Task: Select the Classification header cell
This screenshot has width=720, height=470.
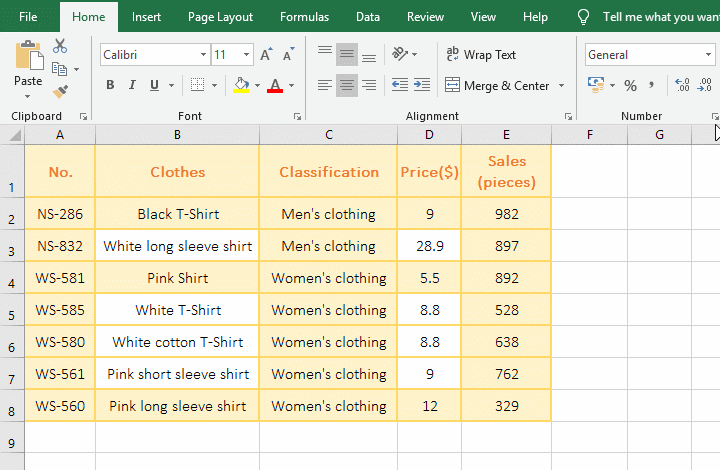Action: 329,172
